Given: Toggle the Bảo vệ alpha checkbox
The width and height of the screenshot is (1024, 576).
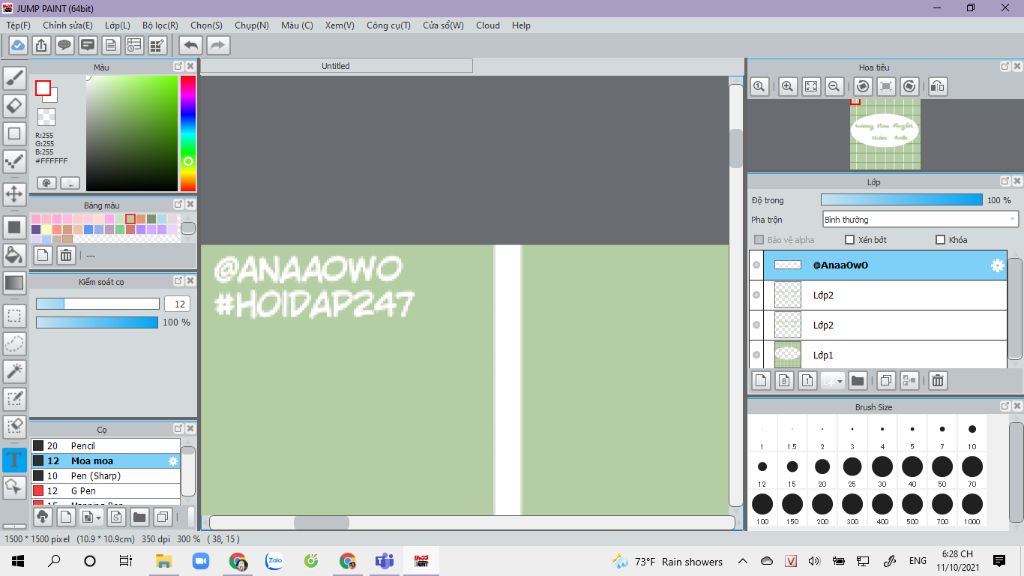Looking at the screenshot, I should click(759, 240).
